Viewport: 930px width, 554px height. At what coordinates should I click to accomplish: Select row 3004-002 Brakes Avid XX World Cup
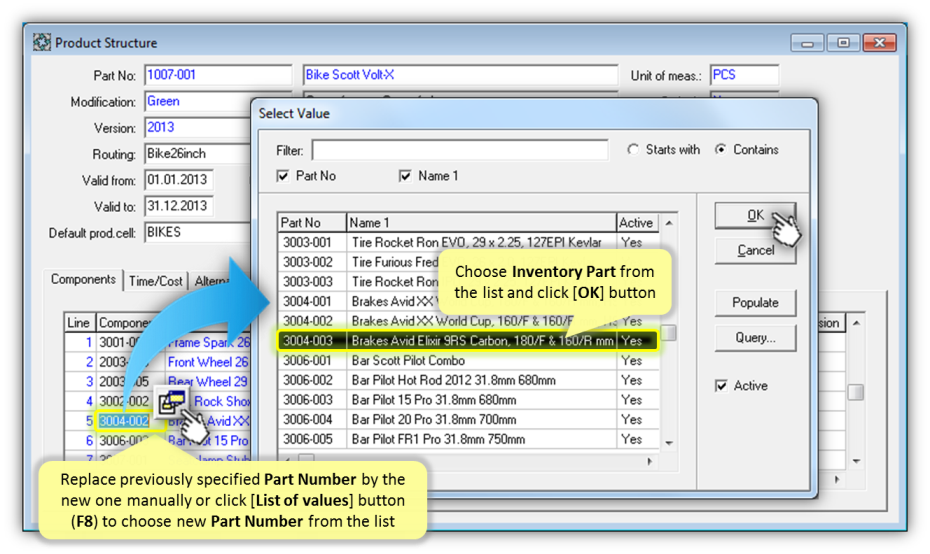(468, 321)
